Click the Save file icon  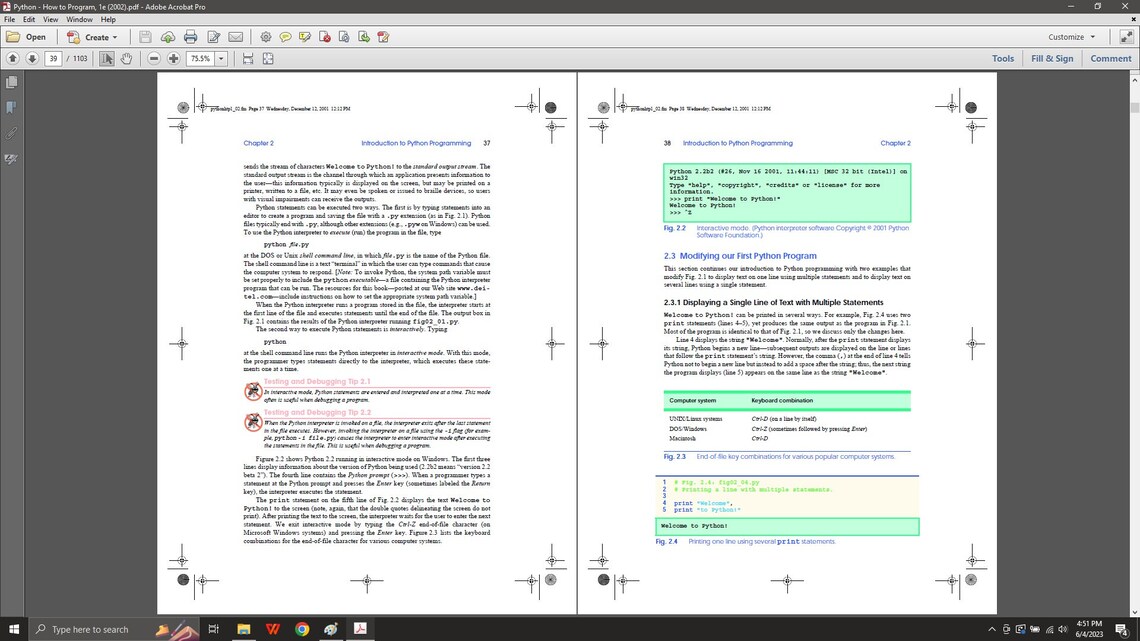point(145,37)
